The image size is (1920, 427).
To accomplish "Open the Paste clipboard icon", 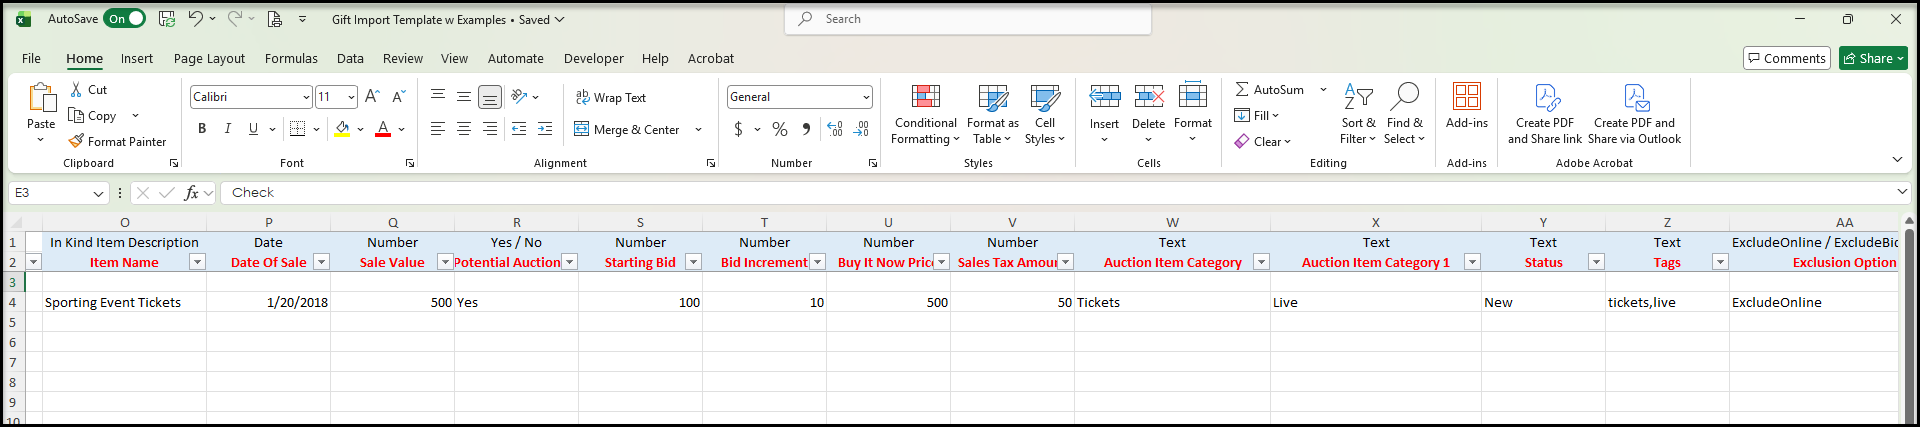I will tap(41, 98).
